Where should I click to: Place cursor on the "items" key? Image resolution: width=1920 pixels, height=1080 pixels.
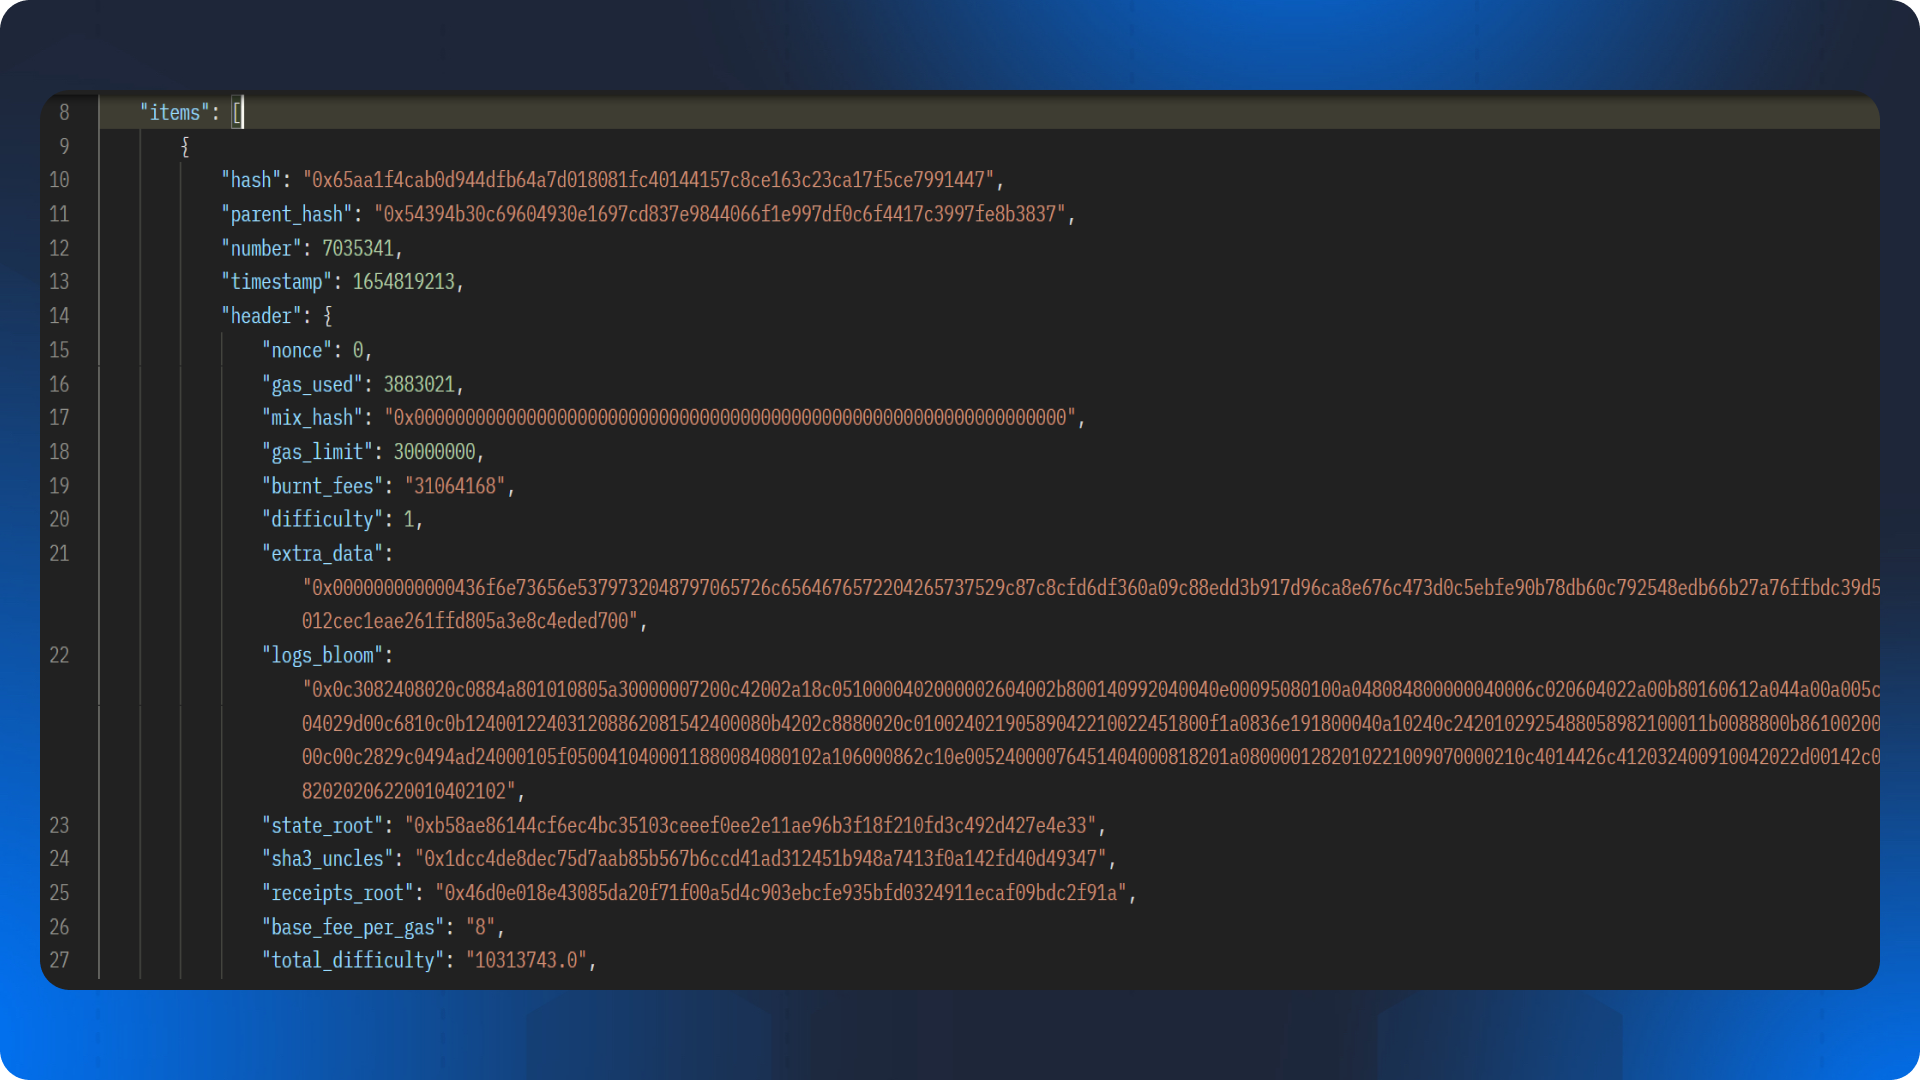174,113
